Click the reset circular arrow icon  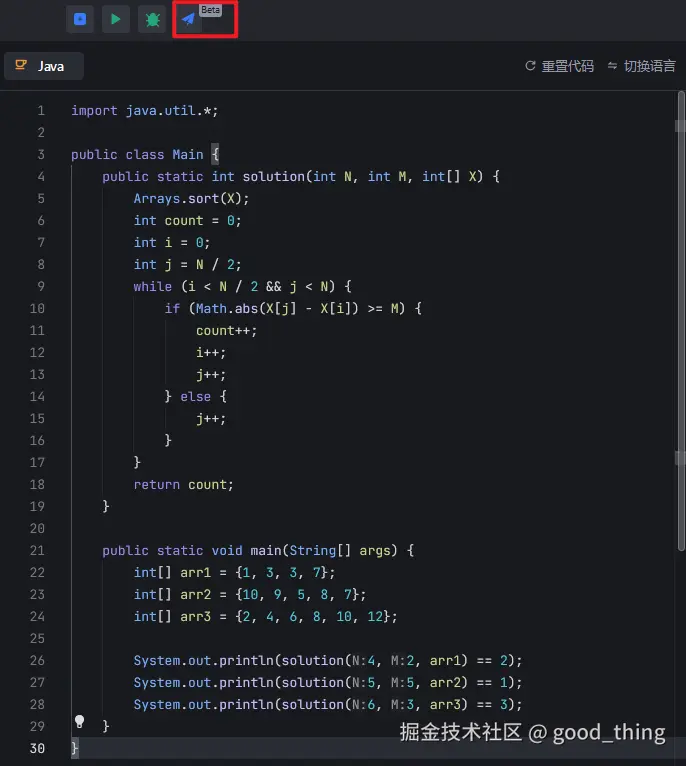(531, 65)
